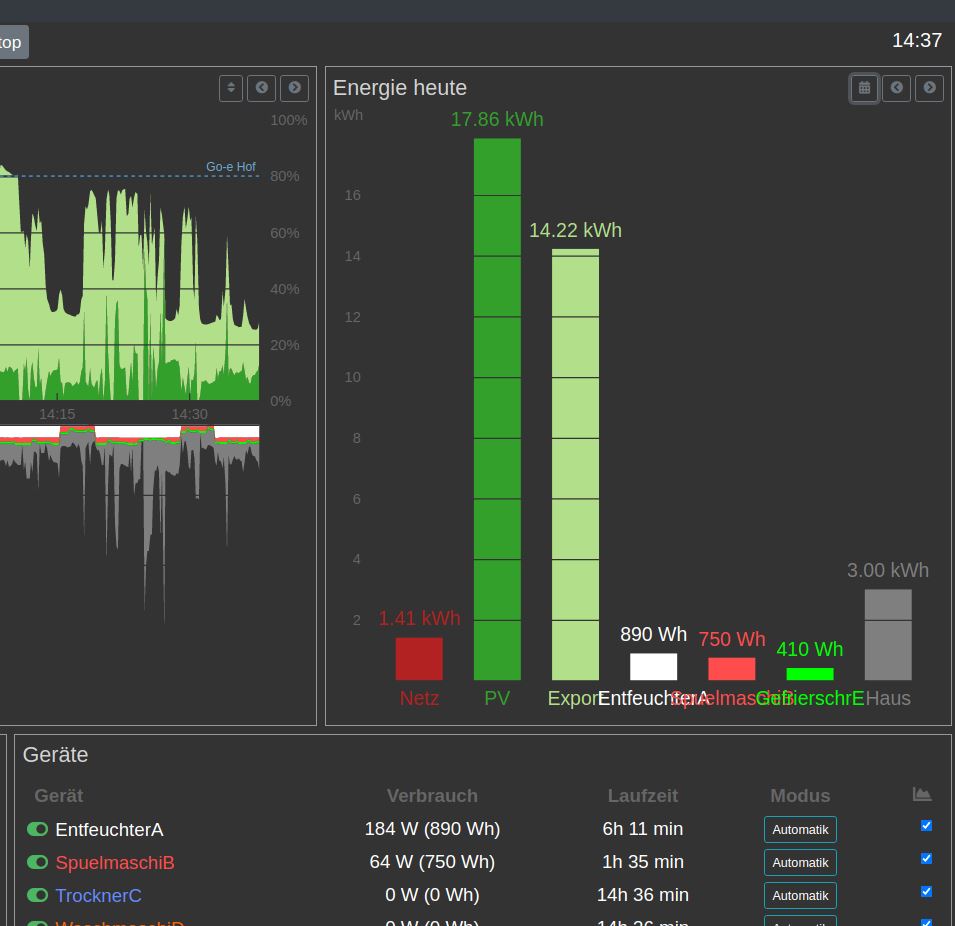
Task: Click the dark green PV energy bar
Action: 497,410
